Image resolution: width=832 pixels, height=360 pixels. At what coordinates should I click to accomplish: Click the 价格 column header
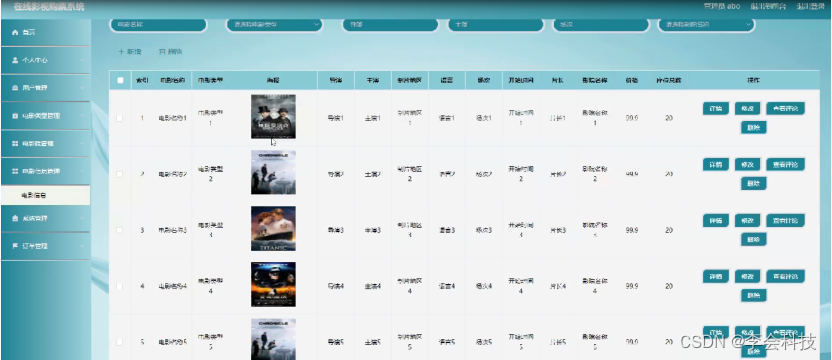[631, 81]
